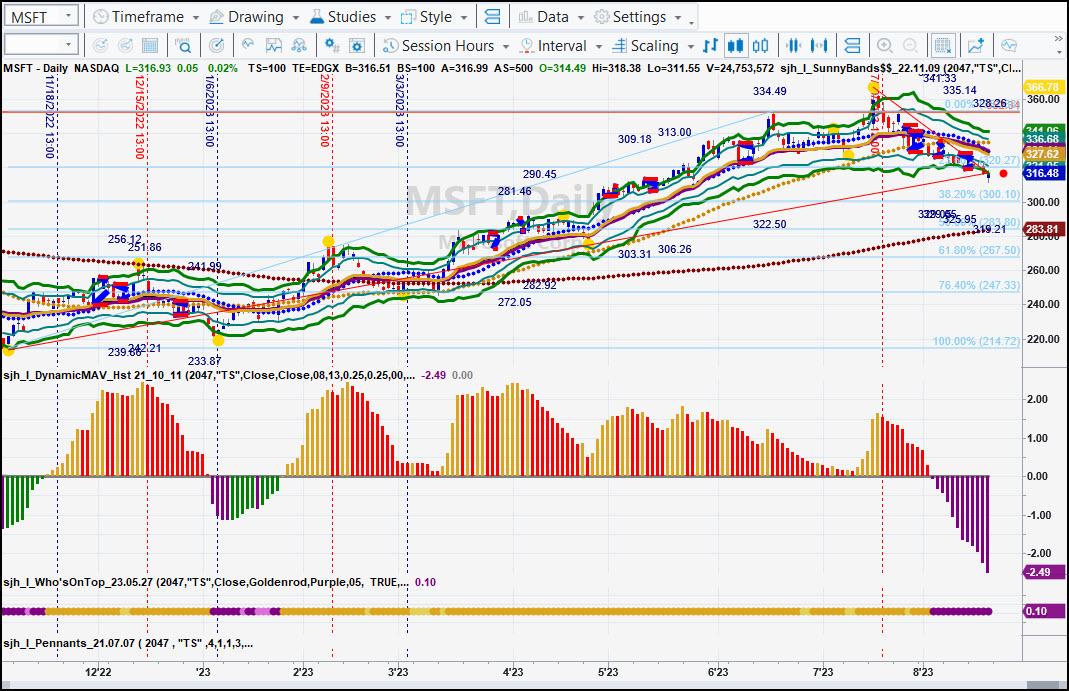Click the small wave line icon
This screenshot has height=691, width=1069.
[x=248, y=45]
